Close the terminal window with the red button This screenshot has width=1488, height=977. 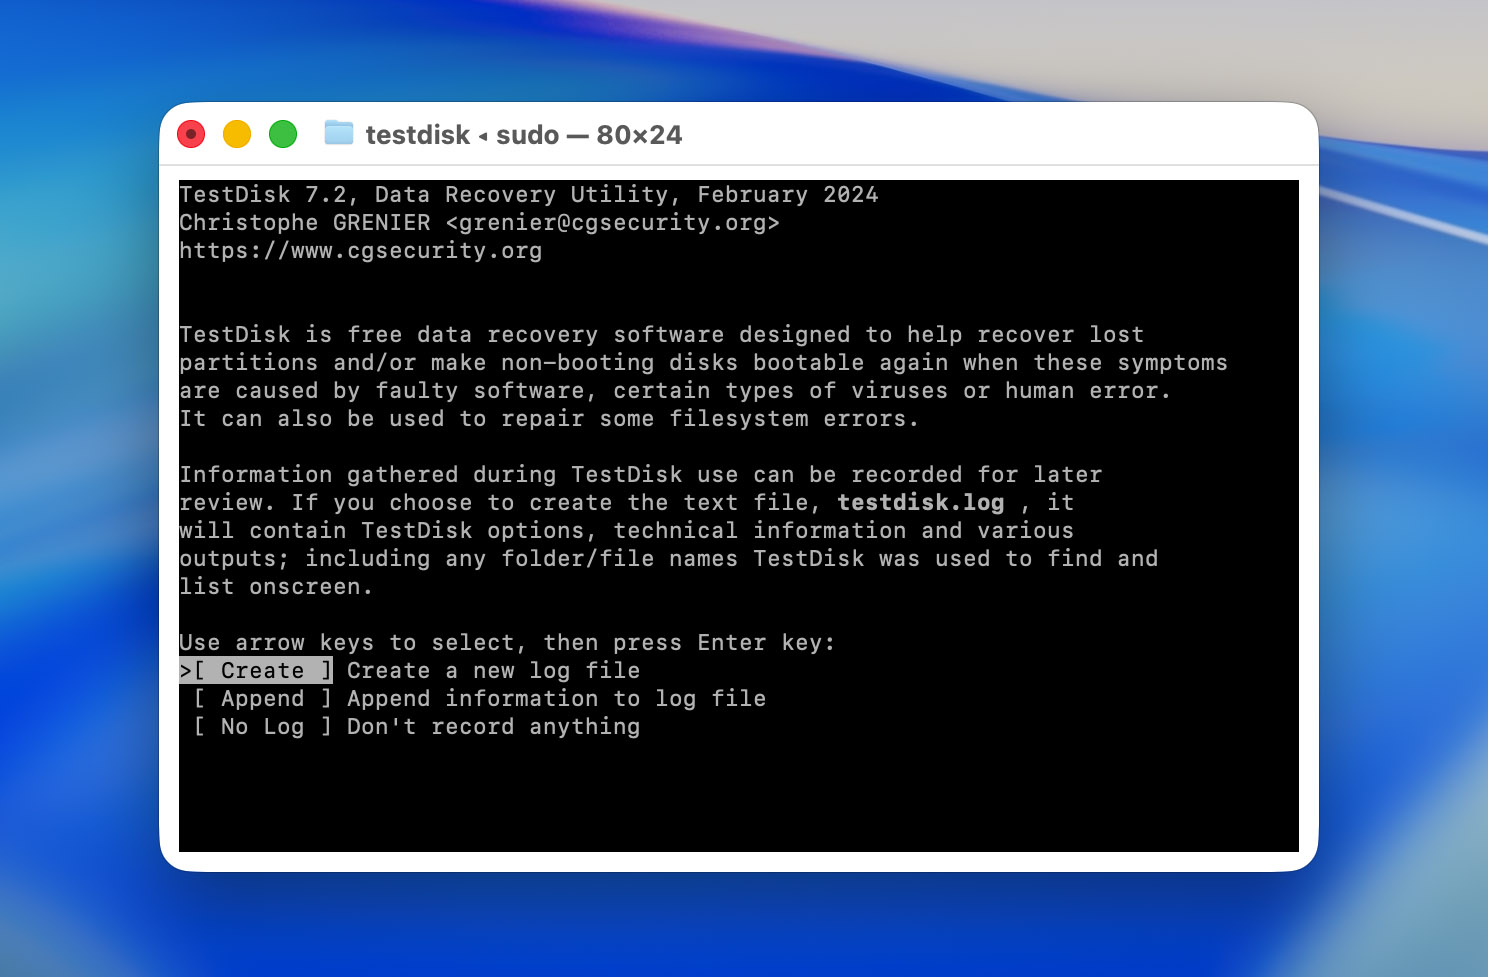tap(191, 134)
